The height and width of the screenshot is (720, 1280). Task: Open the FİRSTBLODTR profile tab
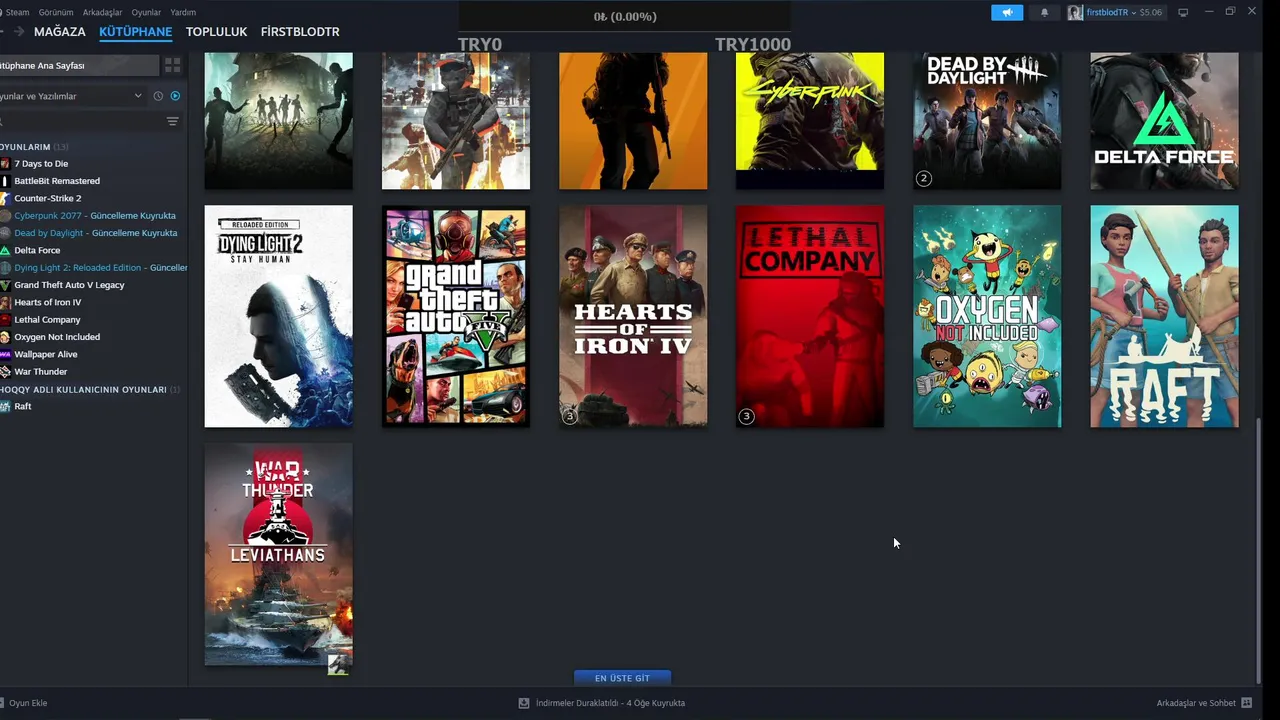pyautogui.click(x=300, y=32)
